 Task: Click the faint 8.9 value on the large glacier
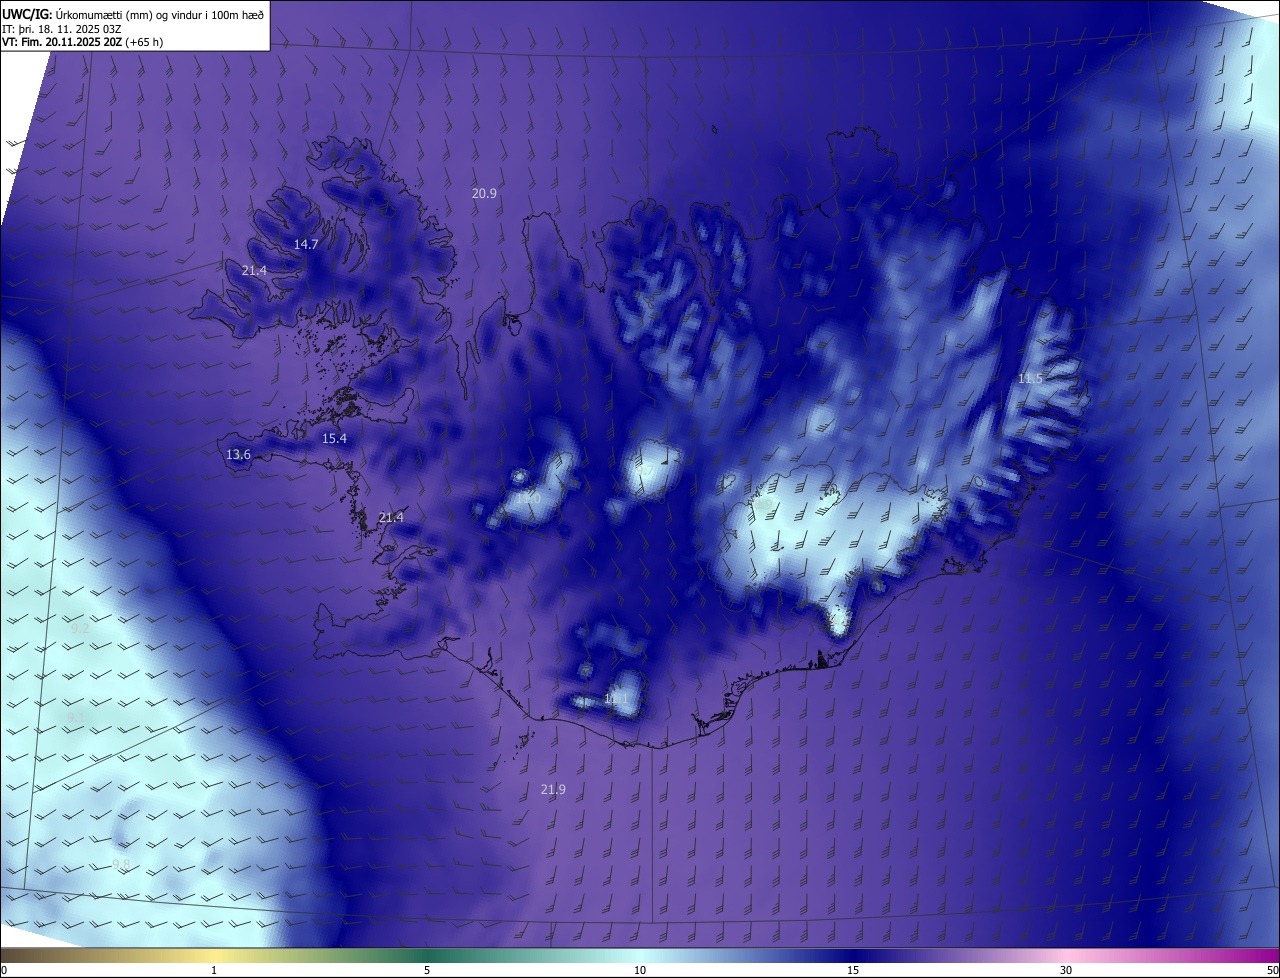(763, 506)
